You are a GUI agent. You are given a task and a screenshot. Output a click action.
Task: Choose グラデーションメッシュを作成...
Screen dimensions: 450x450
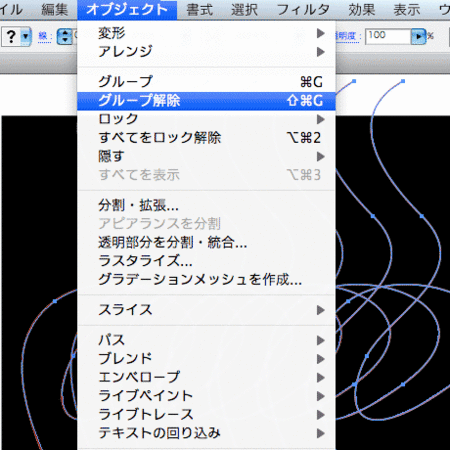206,280
